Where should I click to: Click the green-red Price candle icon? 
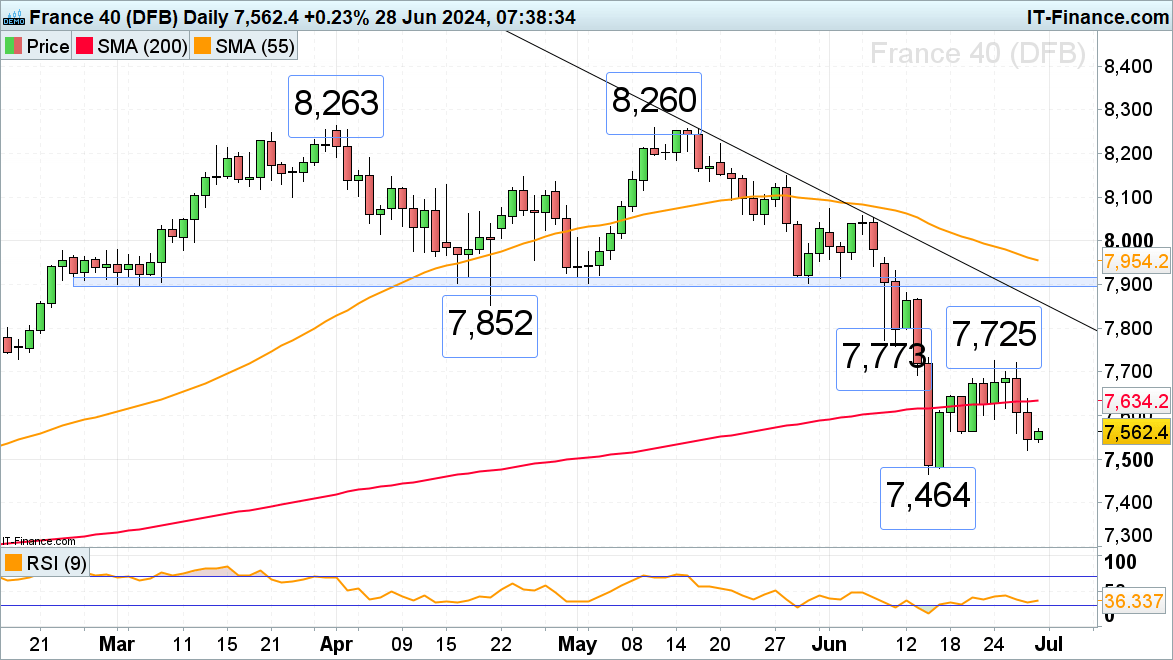tap(14, 47)
